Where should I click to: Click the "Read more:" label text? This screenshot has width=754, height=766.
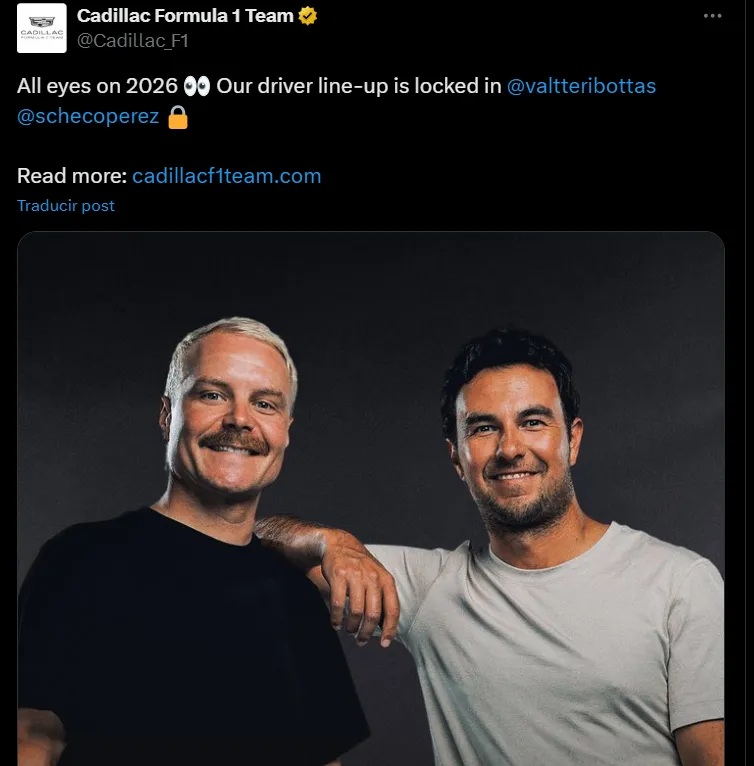point(71,176)
